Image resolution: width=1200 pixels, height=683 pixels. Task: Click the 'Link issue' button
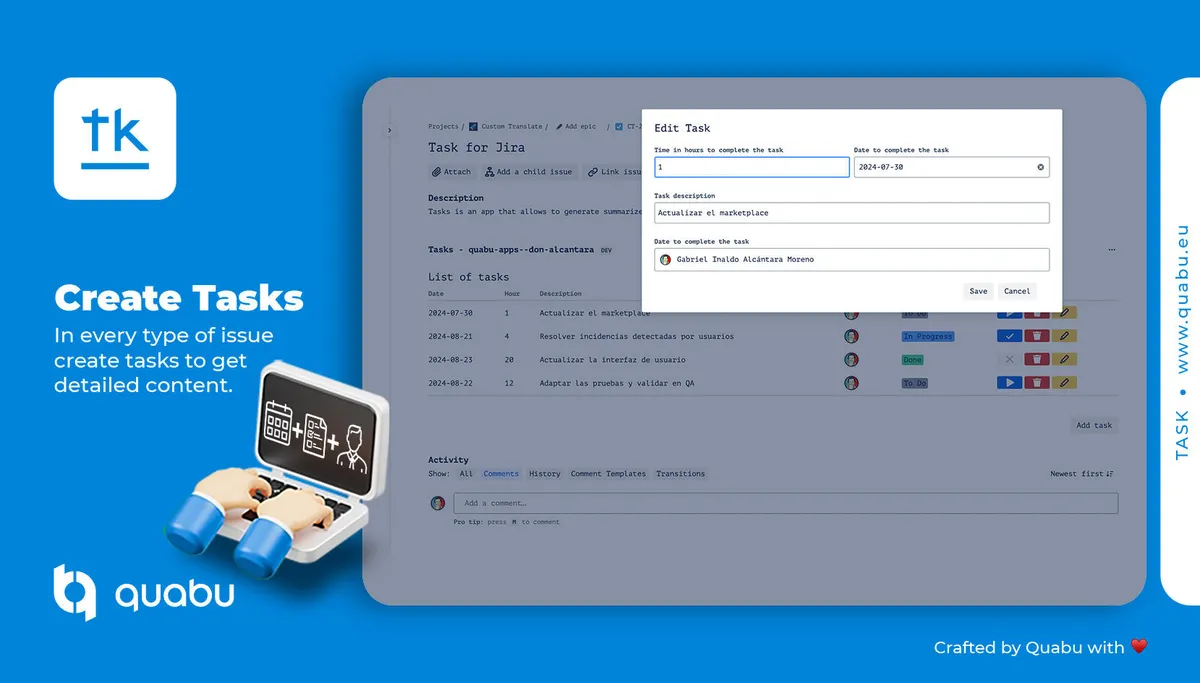tap(614, 172)
